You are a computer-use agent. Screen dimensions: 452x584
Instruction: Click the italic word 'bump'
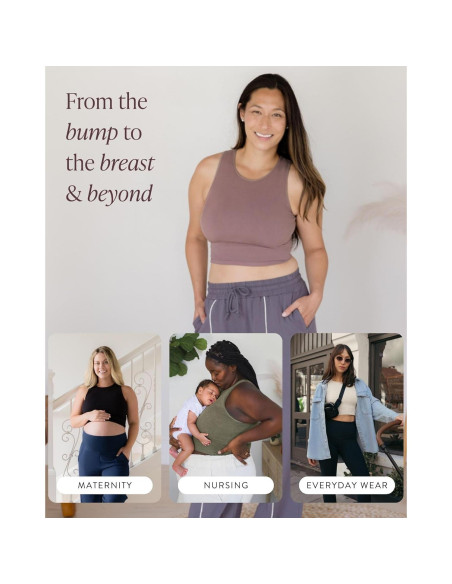92,133
